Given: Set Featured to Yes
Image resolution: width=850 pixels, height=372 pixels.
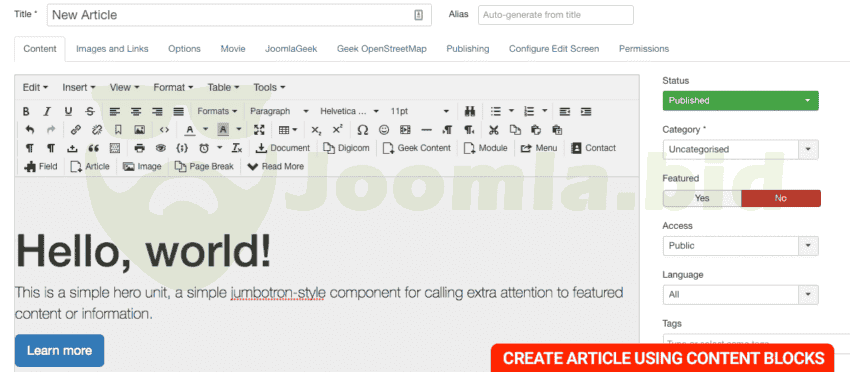Looking at the screenshot, I should [x=702, y=198].
